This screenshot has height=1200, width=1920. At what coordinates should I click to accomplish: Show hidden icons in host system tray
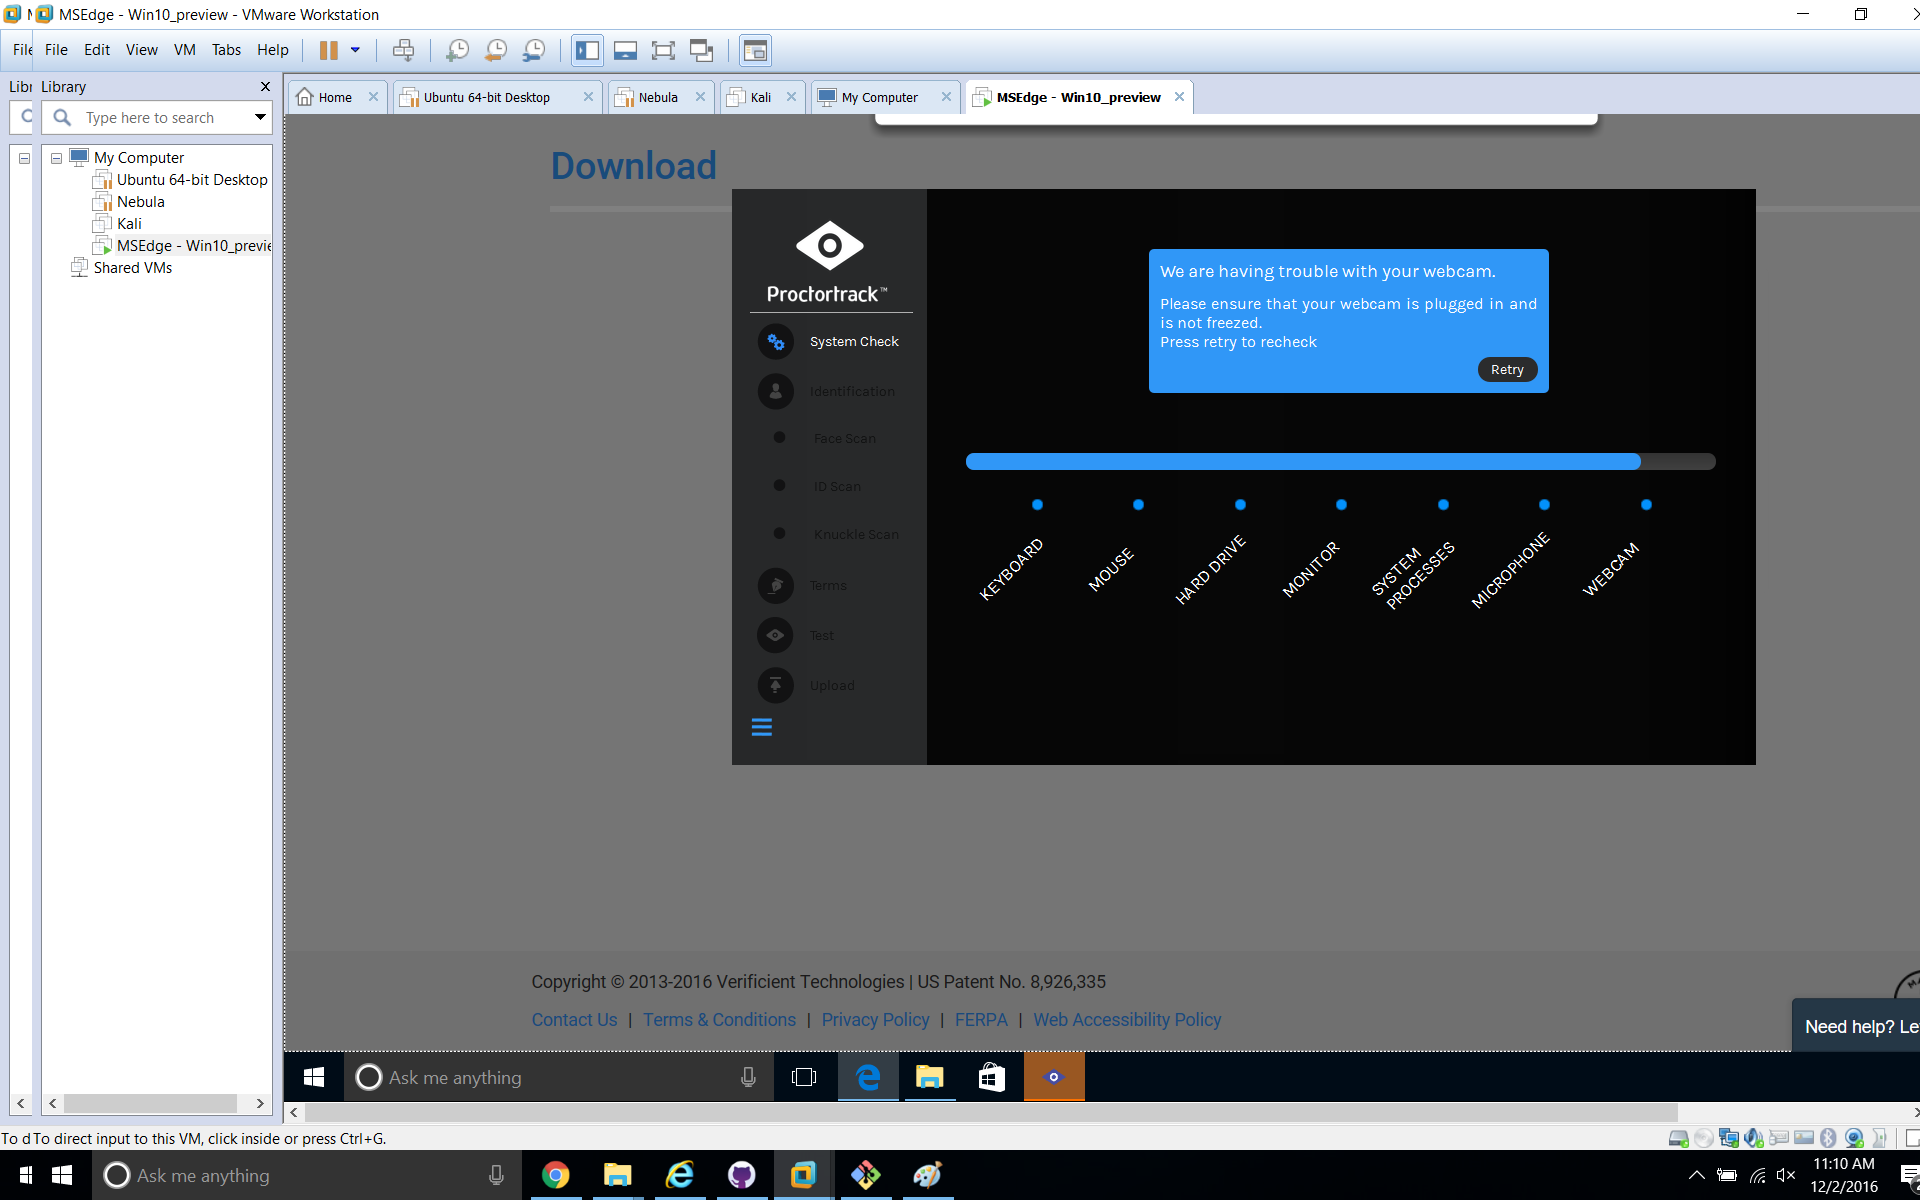coord(1696,1175)
